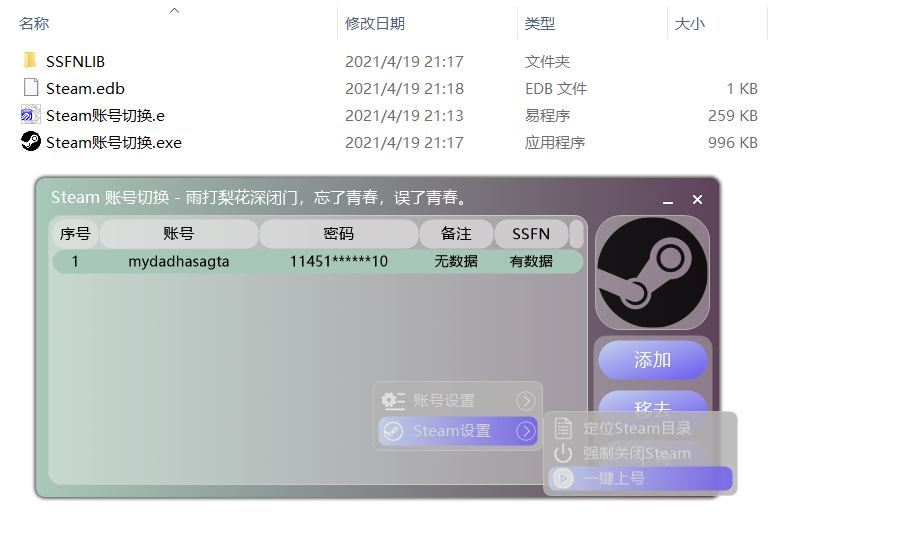Click the sort arrow above the 名称 column
This screenshot has height=559, width=917.
(x=174, y=10)
